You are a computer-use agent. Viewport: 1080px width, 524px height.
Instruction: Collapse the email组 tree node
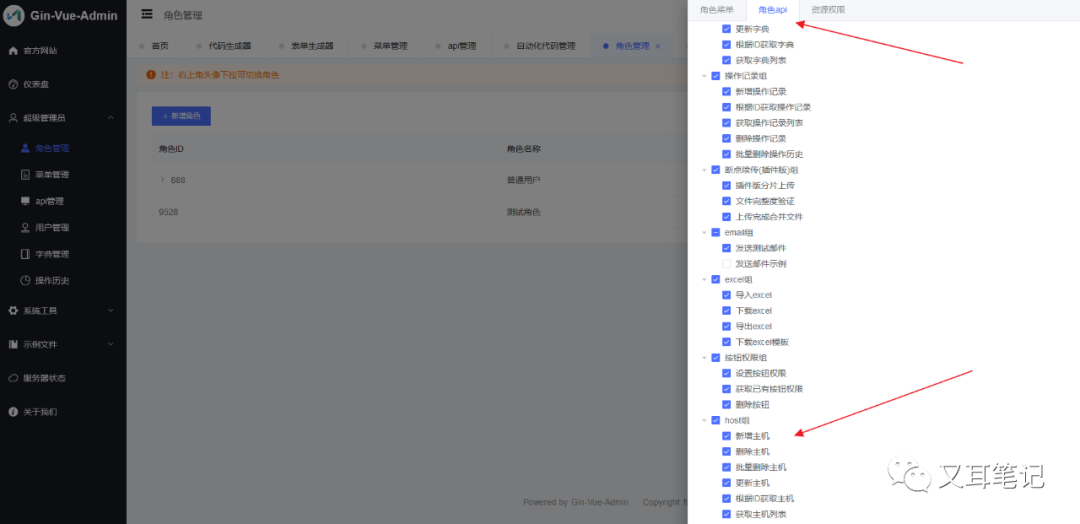pos(704,232)
